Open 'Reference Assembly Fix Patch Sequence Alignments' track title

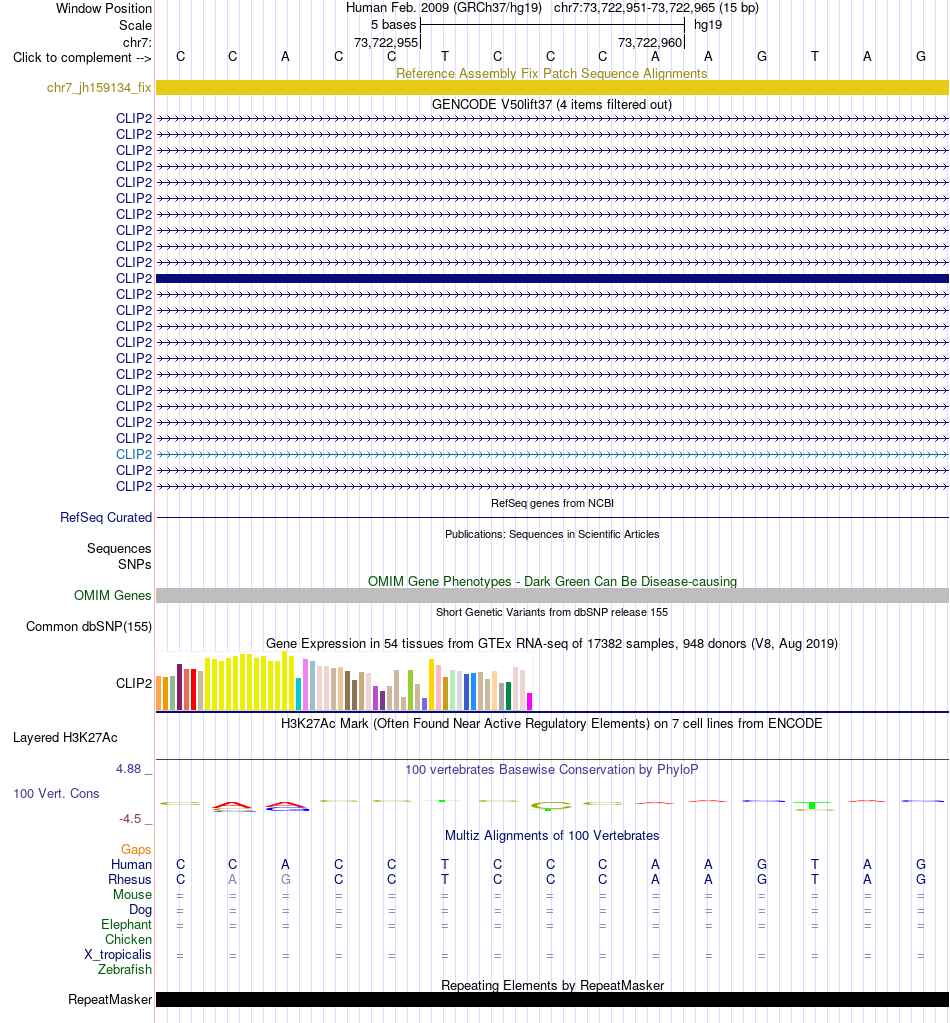tap(552, 73)
